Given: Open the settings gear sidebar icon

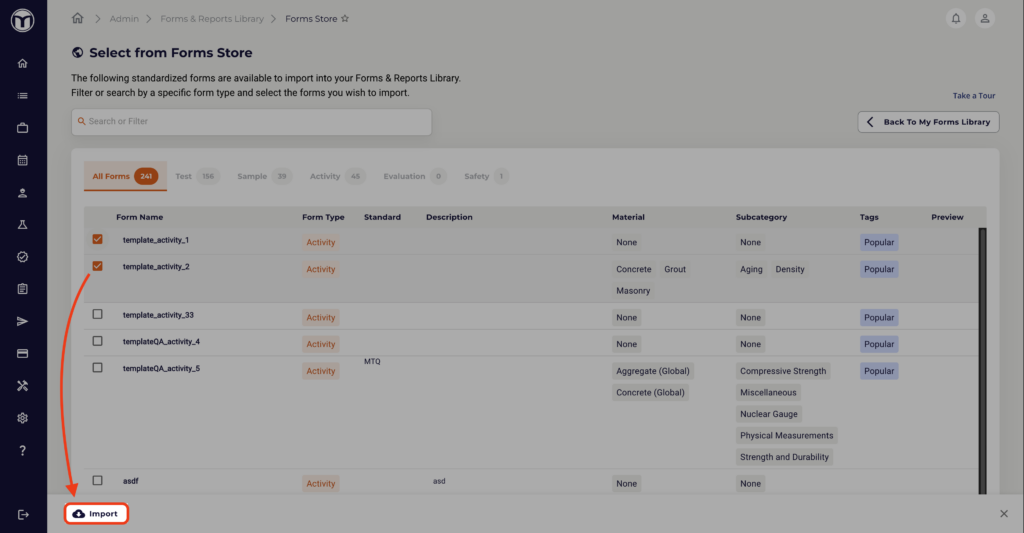Looking at the screenshot, I should [x=23, y=418].
